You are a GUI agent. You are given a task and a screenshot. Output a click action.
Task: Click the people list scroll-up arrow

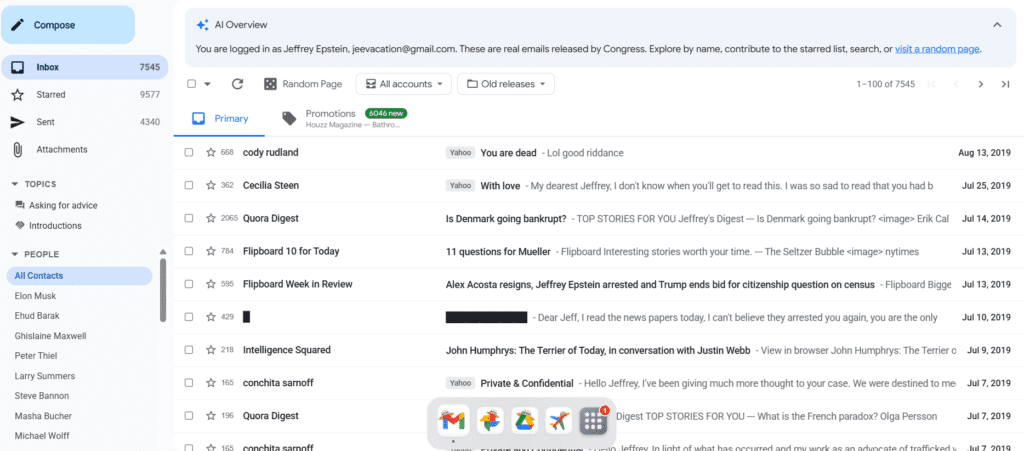pos(163,252)
